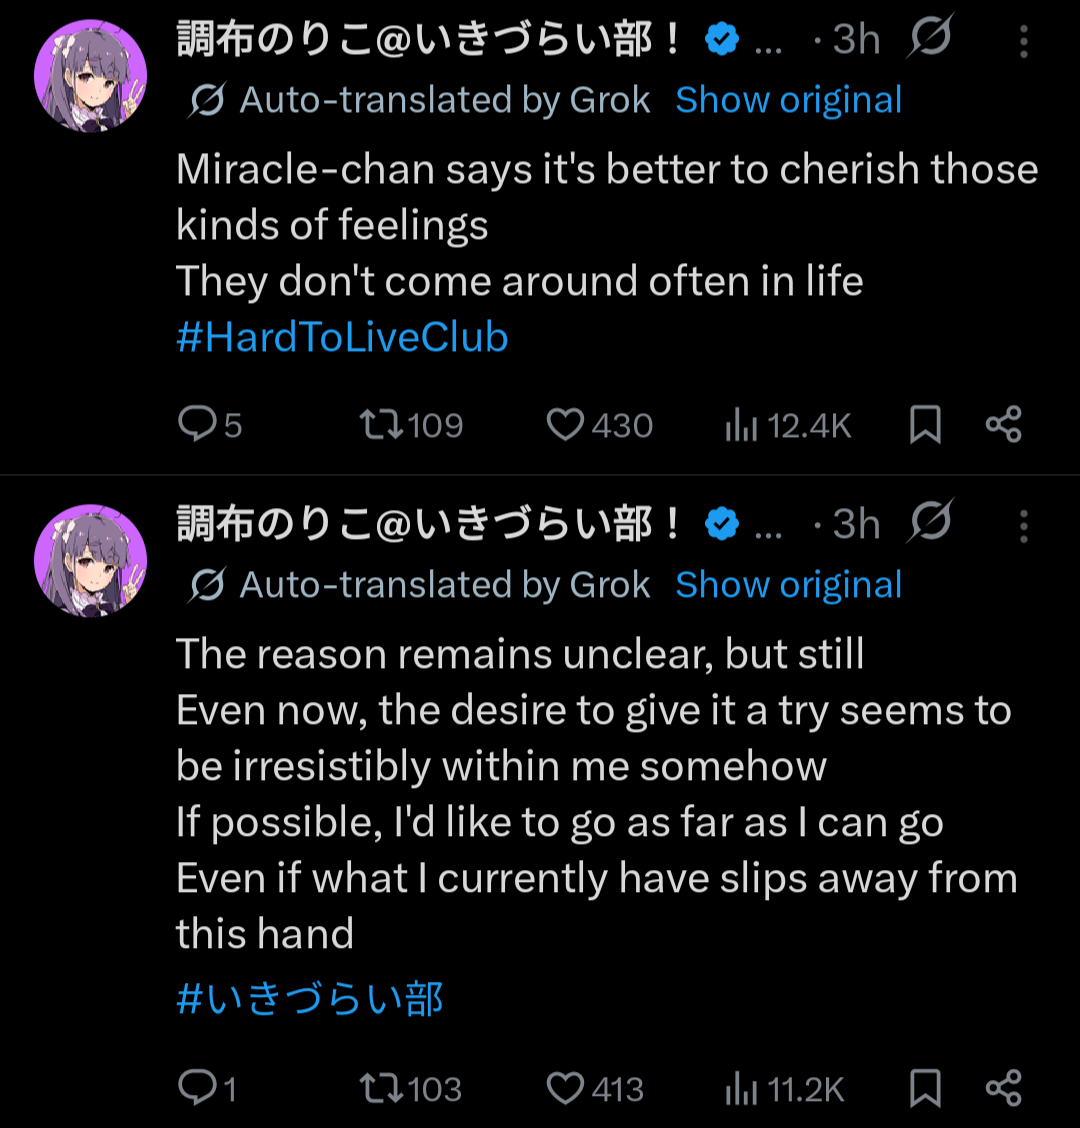
Task: Show original text of first post
Action: 788,100
